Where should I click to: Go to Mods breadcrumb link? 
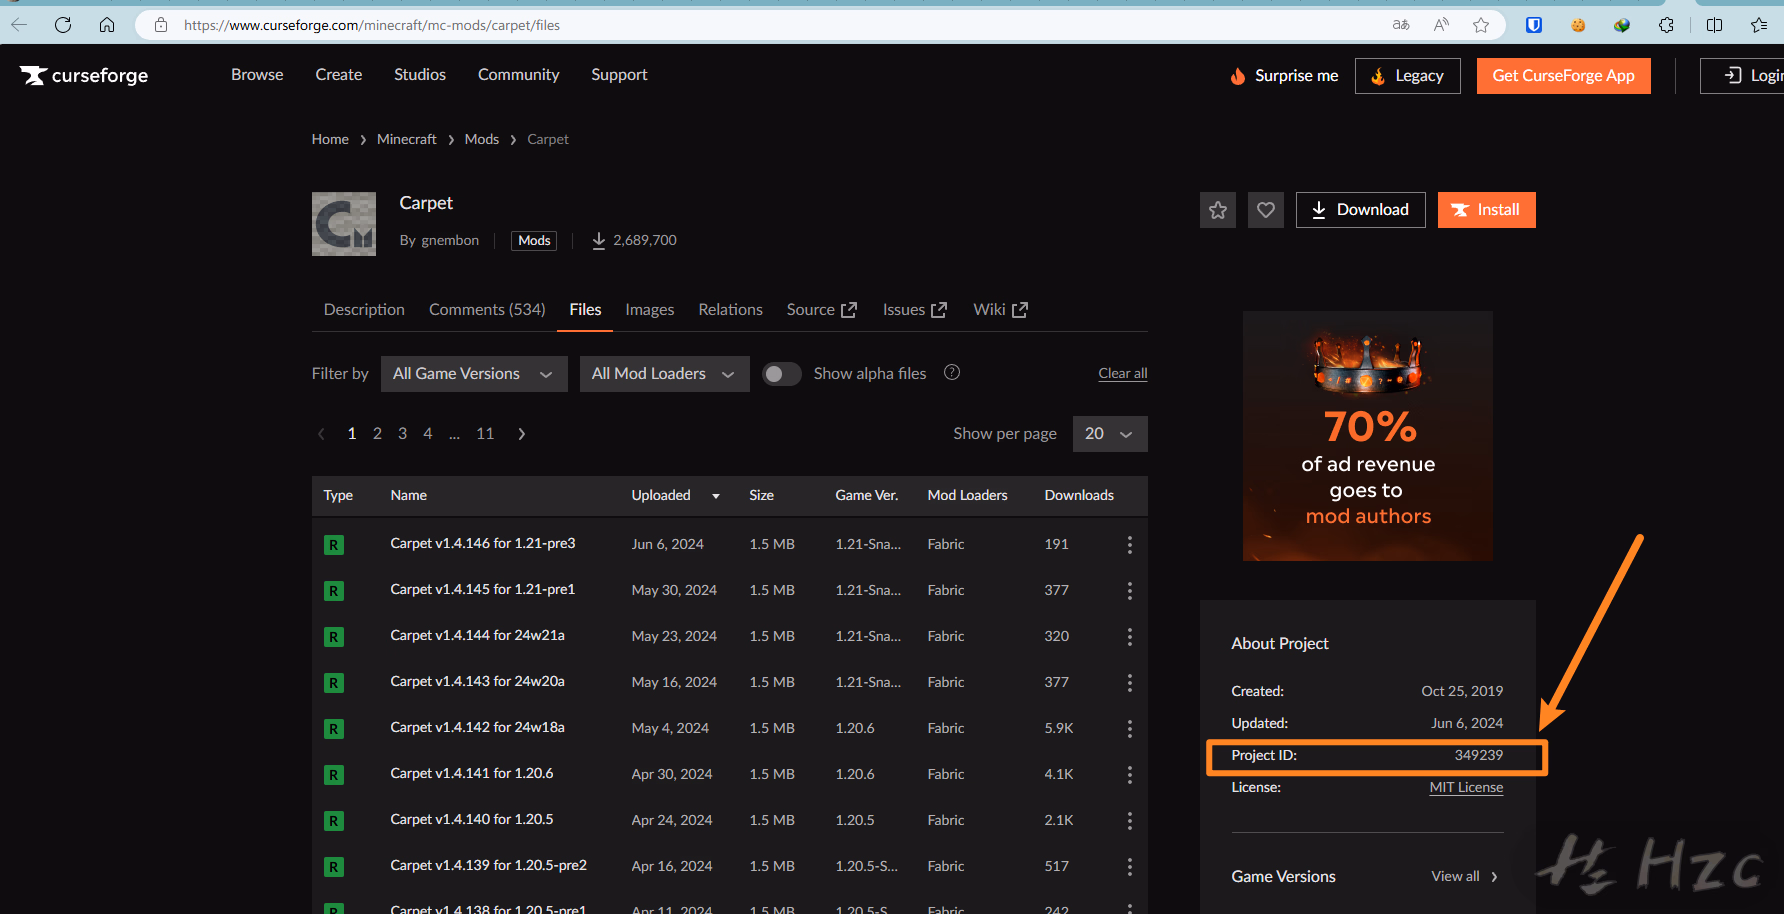point(482,139)
